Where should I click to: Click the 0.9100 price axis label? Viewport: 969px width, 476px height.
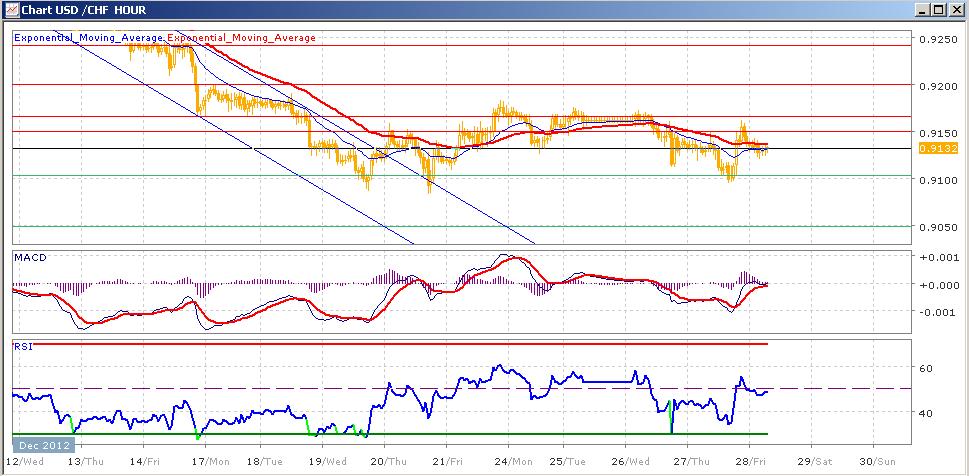[937, 180]
